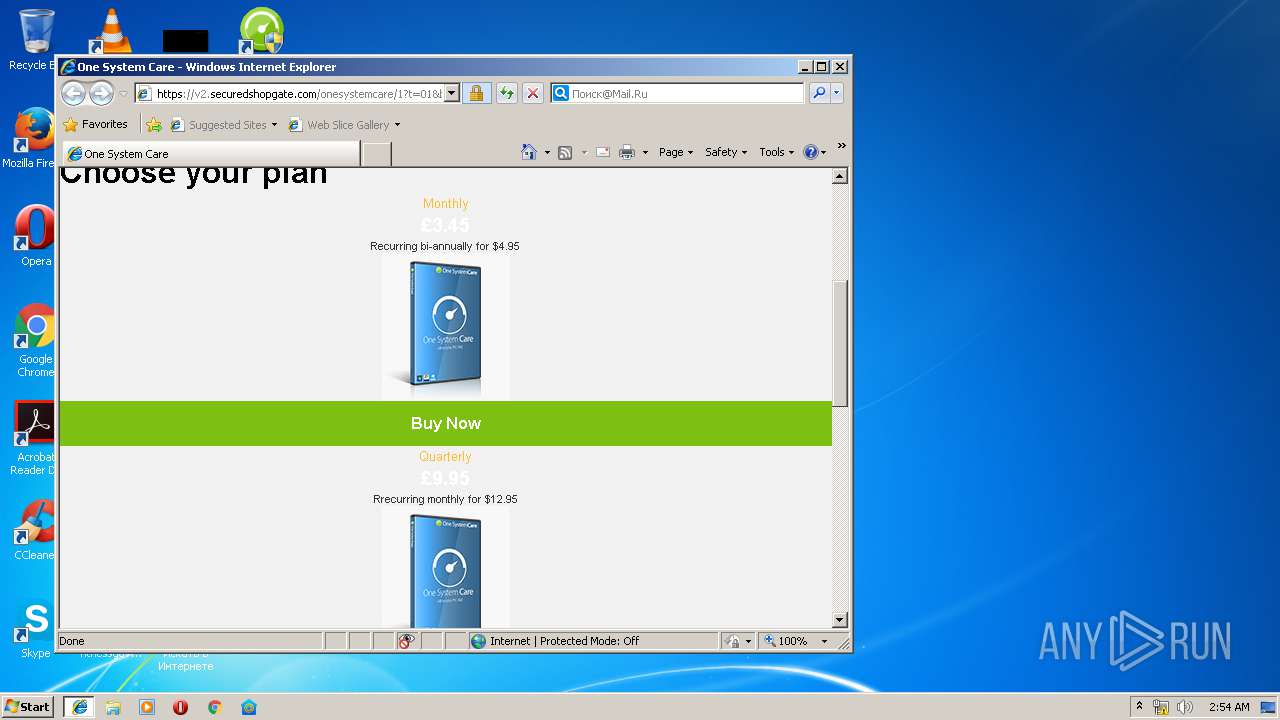The image size is (1280, 720).
Task: Click Internet Explorer taskbar button
Action: pyautogui.click(x=80, y=707)
